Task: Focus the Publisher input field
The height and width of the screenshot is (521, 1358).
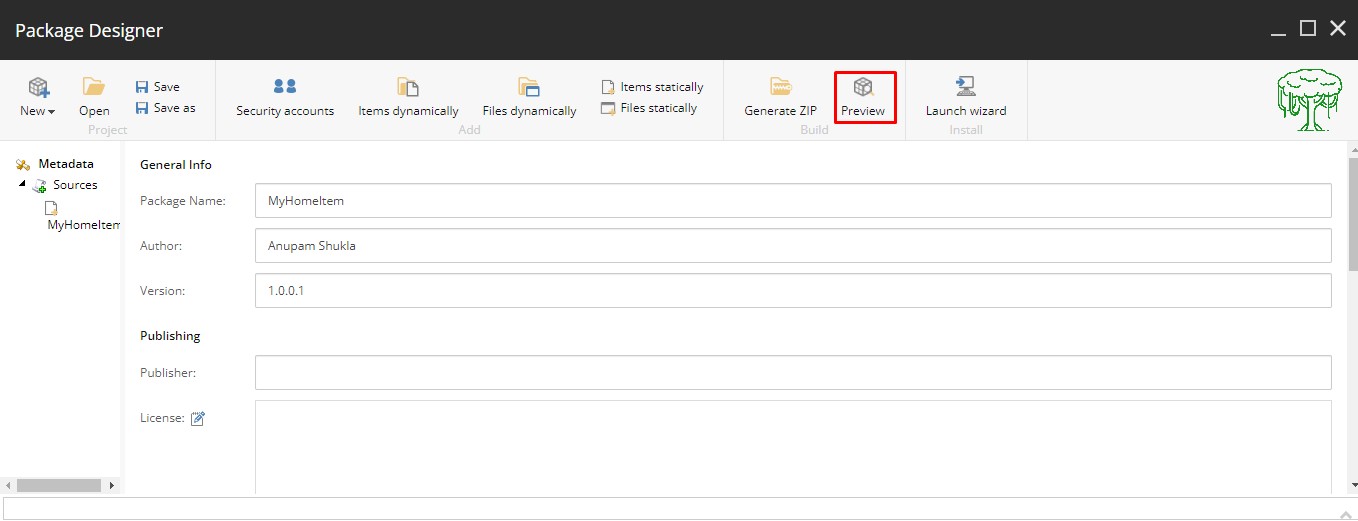Action: point(793,372)
